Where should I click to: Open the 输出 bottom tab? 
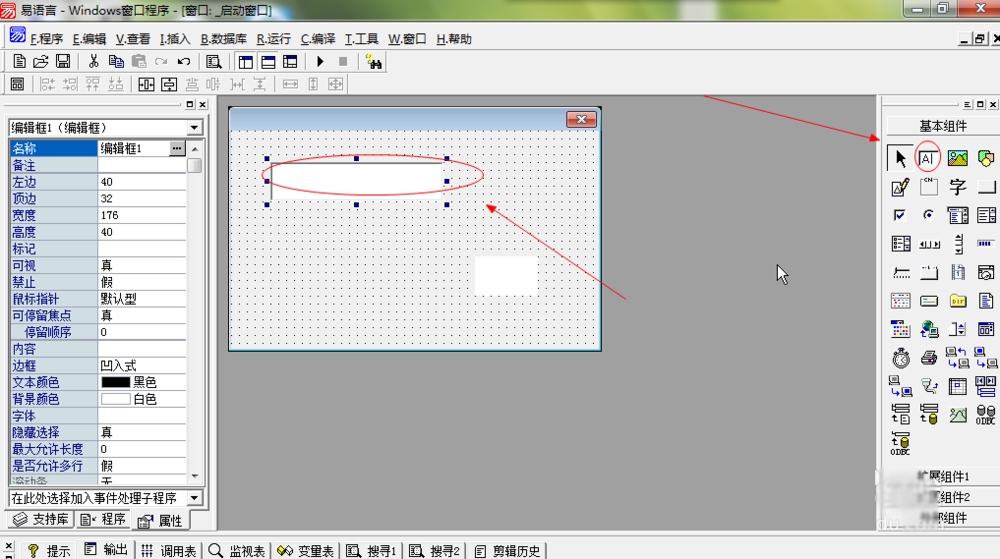click(x=107, y=550)
